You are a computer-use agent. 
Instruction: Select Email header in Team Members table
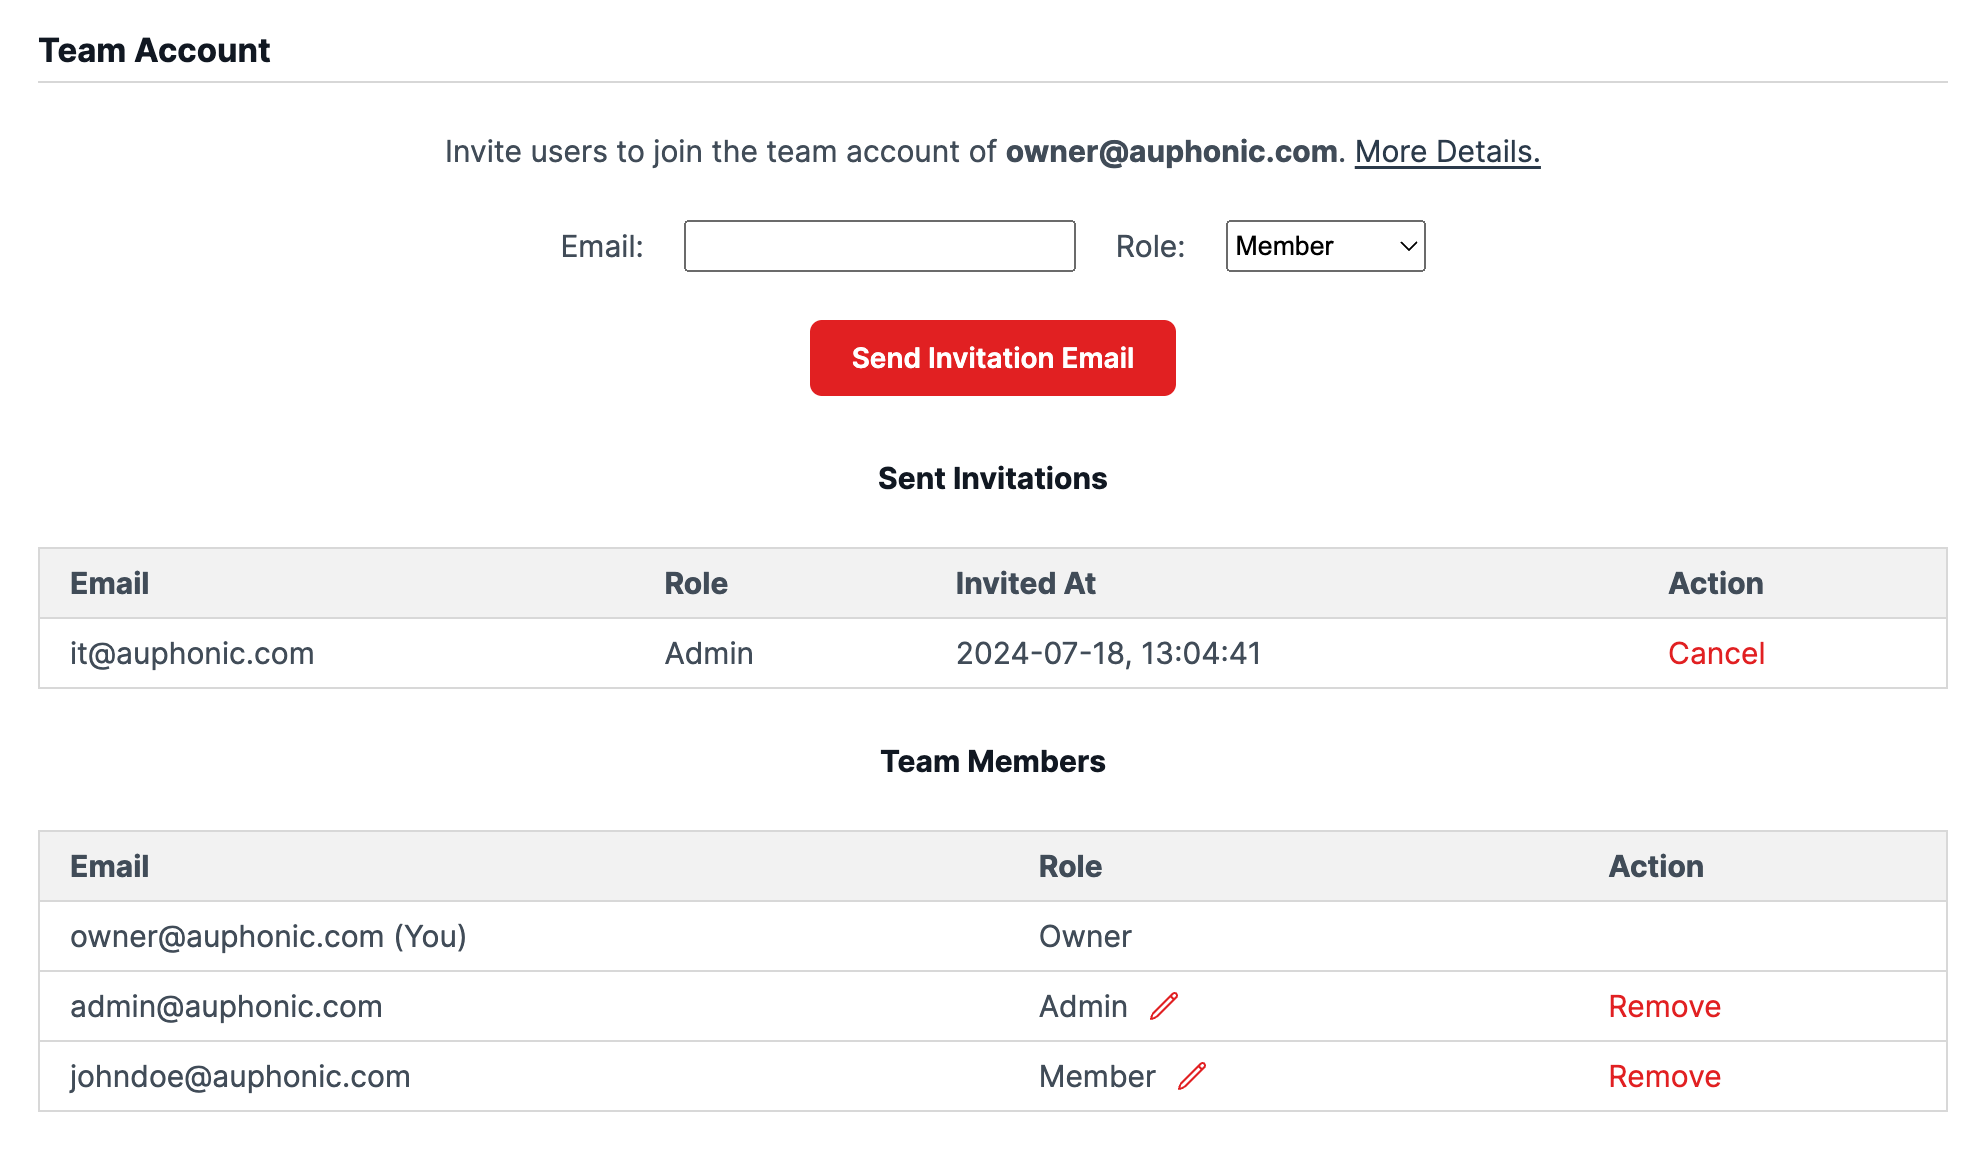(110, 866)
